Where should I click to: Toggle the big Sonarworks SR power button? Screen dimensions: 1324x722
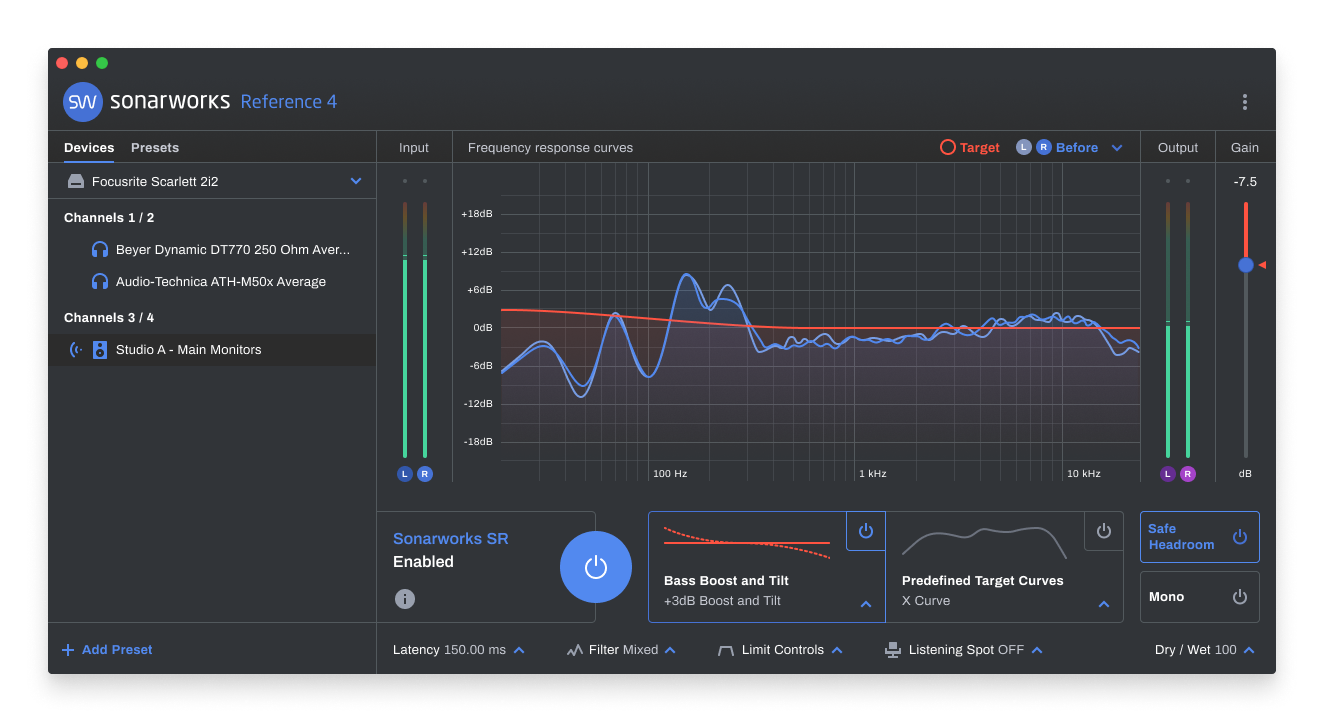(596, 567)
